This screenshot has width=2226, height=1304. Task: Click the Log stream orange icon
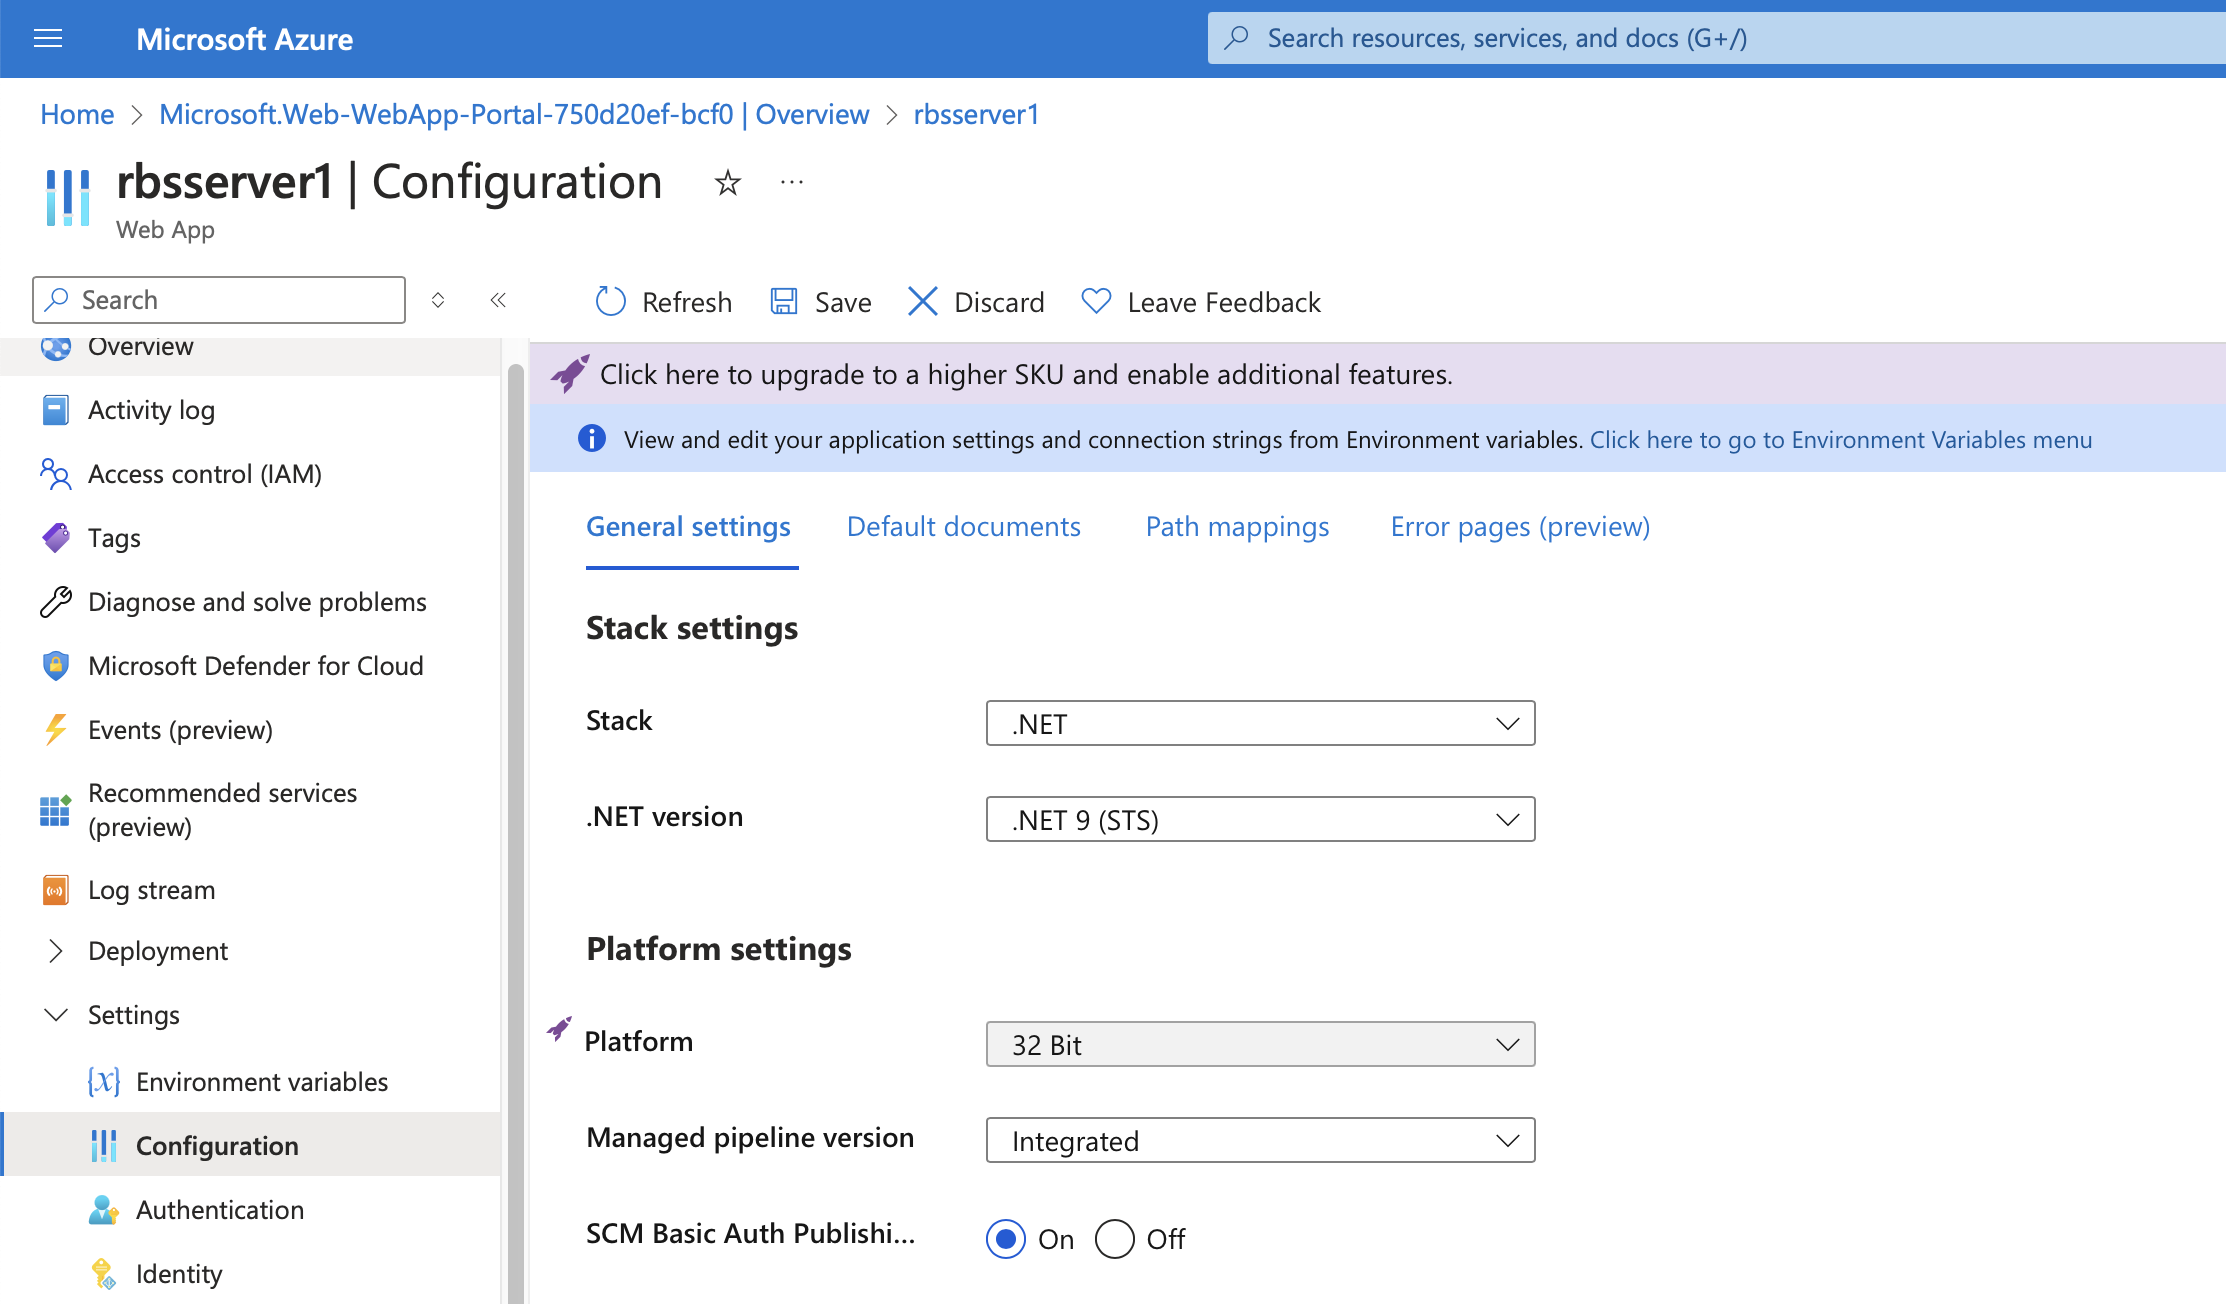point(56,890)
